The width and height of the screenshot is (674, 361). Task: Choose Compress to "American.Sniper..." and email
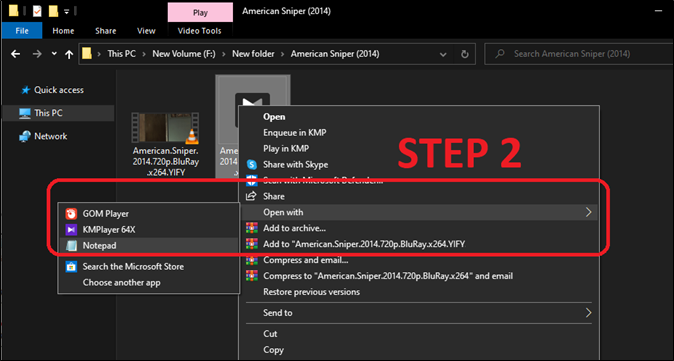pyautogui.click(x=388, y=276)
